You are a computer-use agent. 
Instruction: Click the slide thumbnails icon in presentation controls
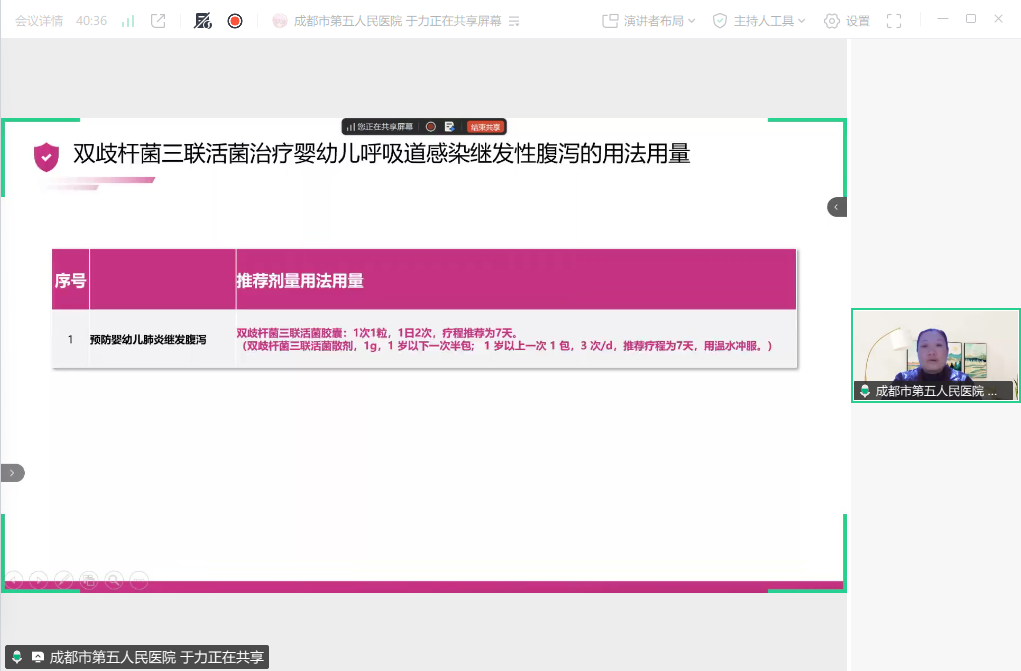coord(88,579)
